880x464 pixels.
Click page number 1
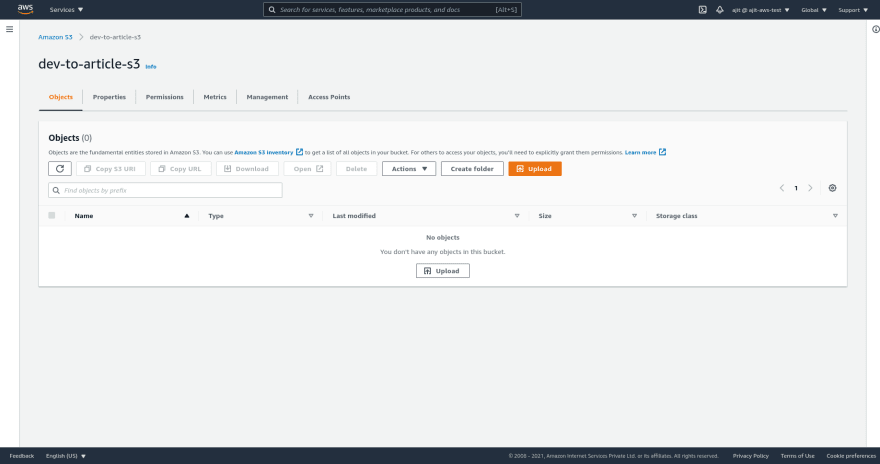[796, 188]
